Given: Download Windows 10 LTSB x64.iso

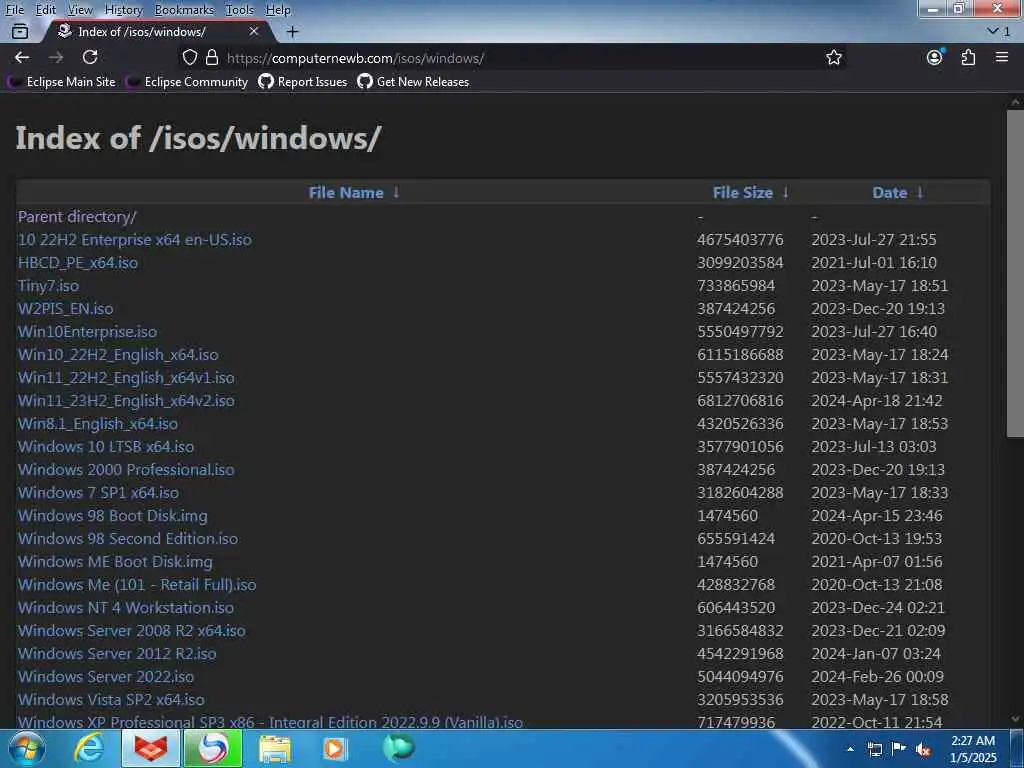Looking at the screenshot, I should [x=106, y=447].
